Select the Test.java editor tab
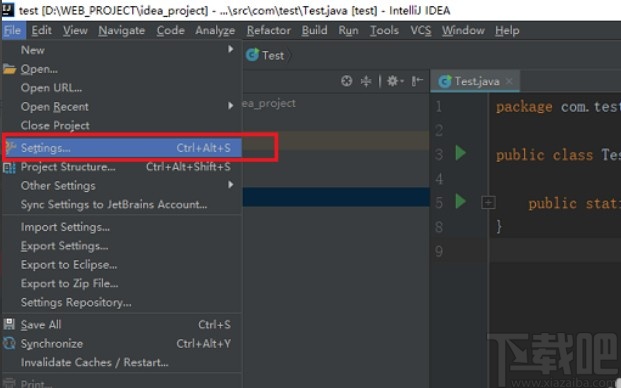This screenshot has width=621, height=388. (x=476, y=82)
